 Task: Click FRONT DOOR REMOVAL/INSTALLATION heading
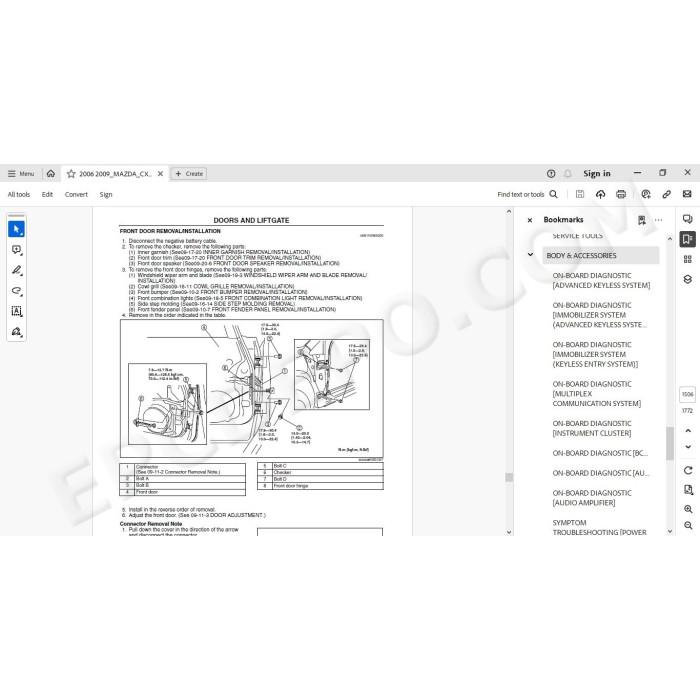coord(170,231)
